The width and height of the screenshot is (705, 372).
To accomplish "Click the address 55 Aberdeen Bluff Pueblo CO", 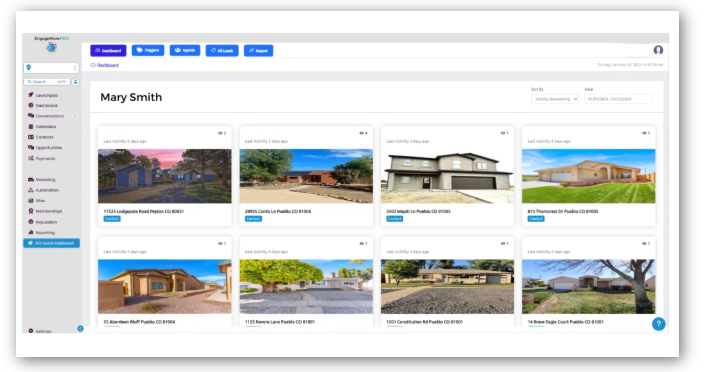I will point(139,322).
